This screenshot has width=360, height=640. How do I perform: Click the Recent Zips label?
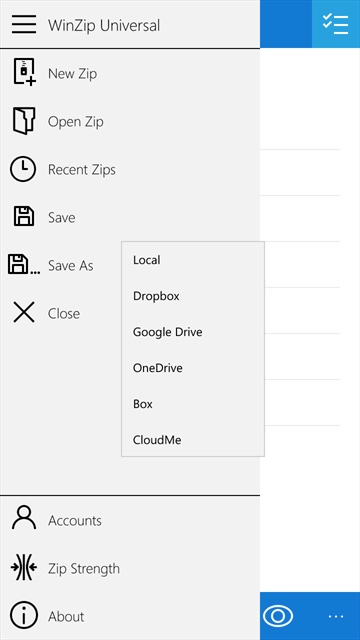point(82,169)
